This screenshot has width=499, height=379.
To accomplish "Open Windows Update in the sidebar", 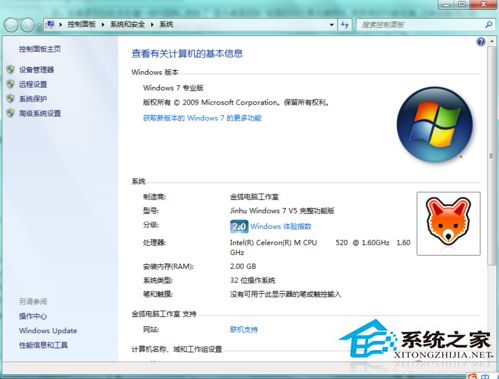I will [x=48, y=331].
